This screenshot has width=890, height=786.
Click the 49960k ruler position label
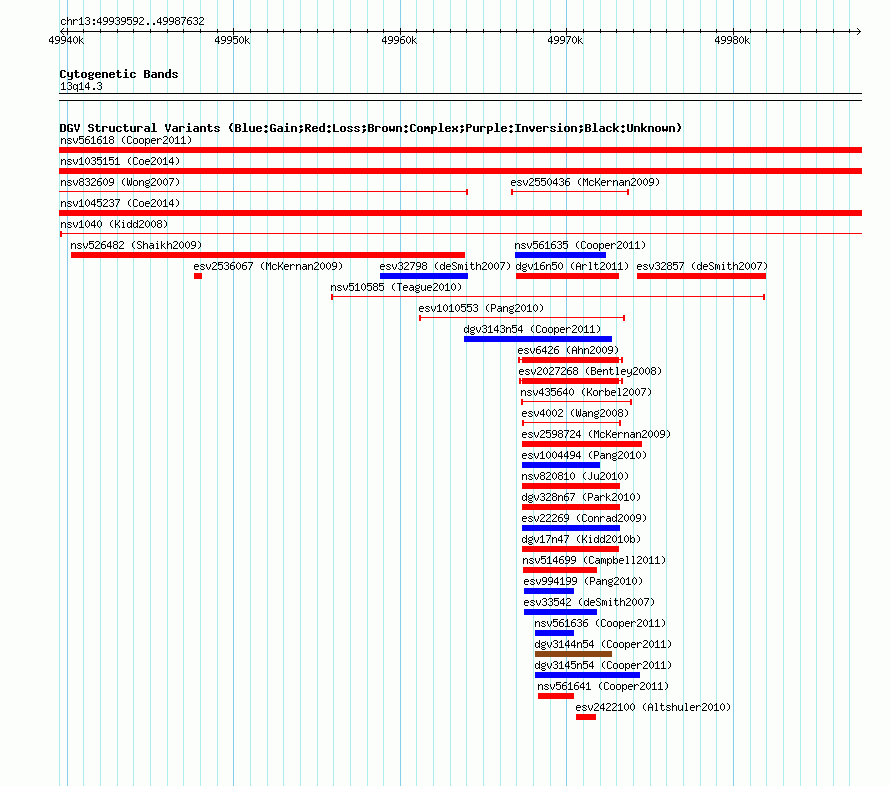pyautogui.click(x=399, y=40)
